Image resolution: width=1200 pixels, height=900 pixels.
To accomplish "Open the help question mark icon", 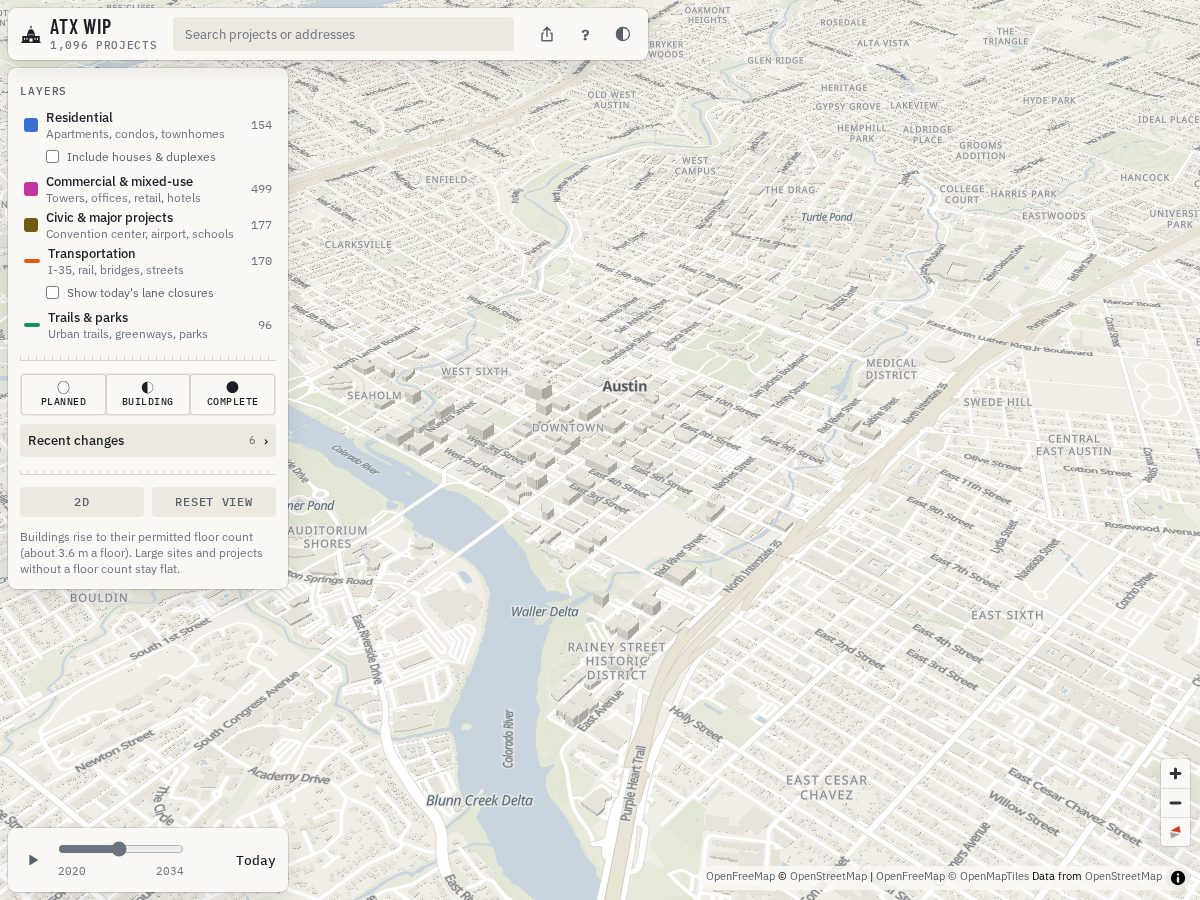I will (x=585, y=34).
